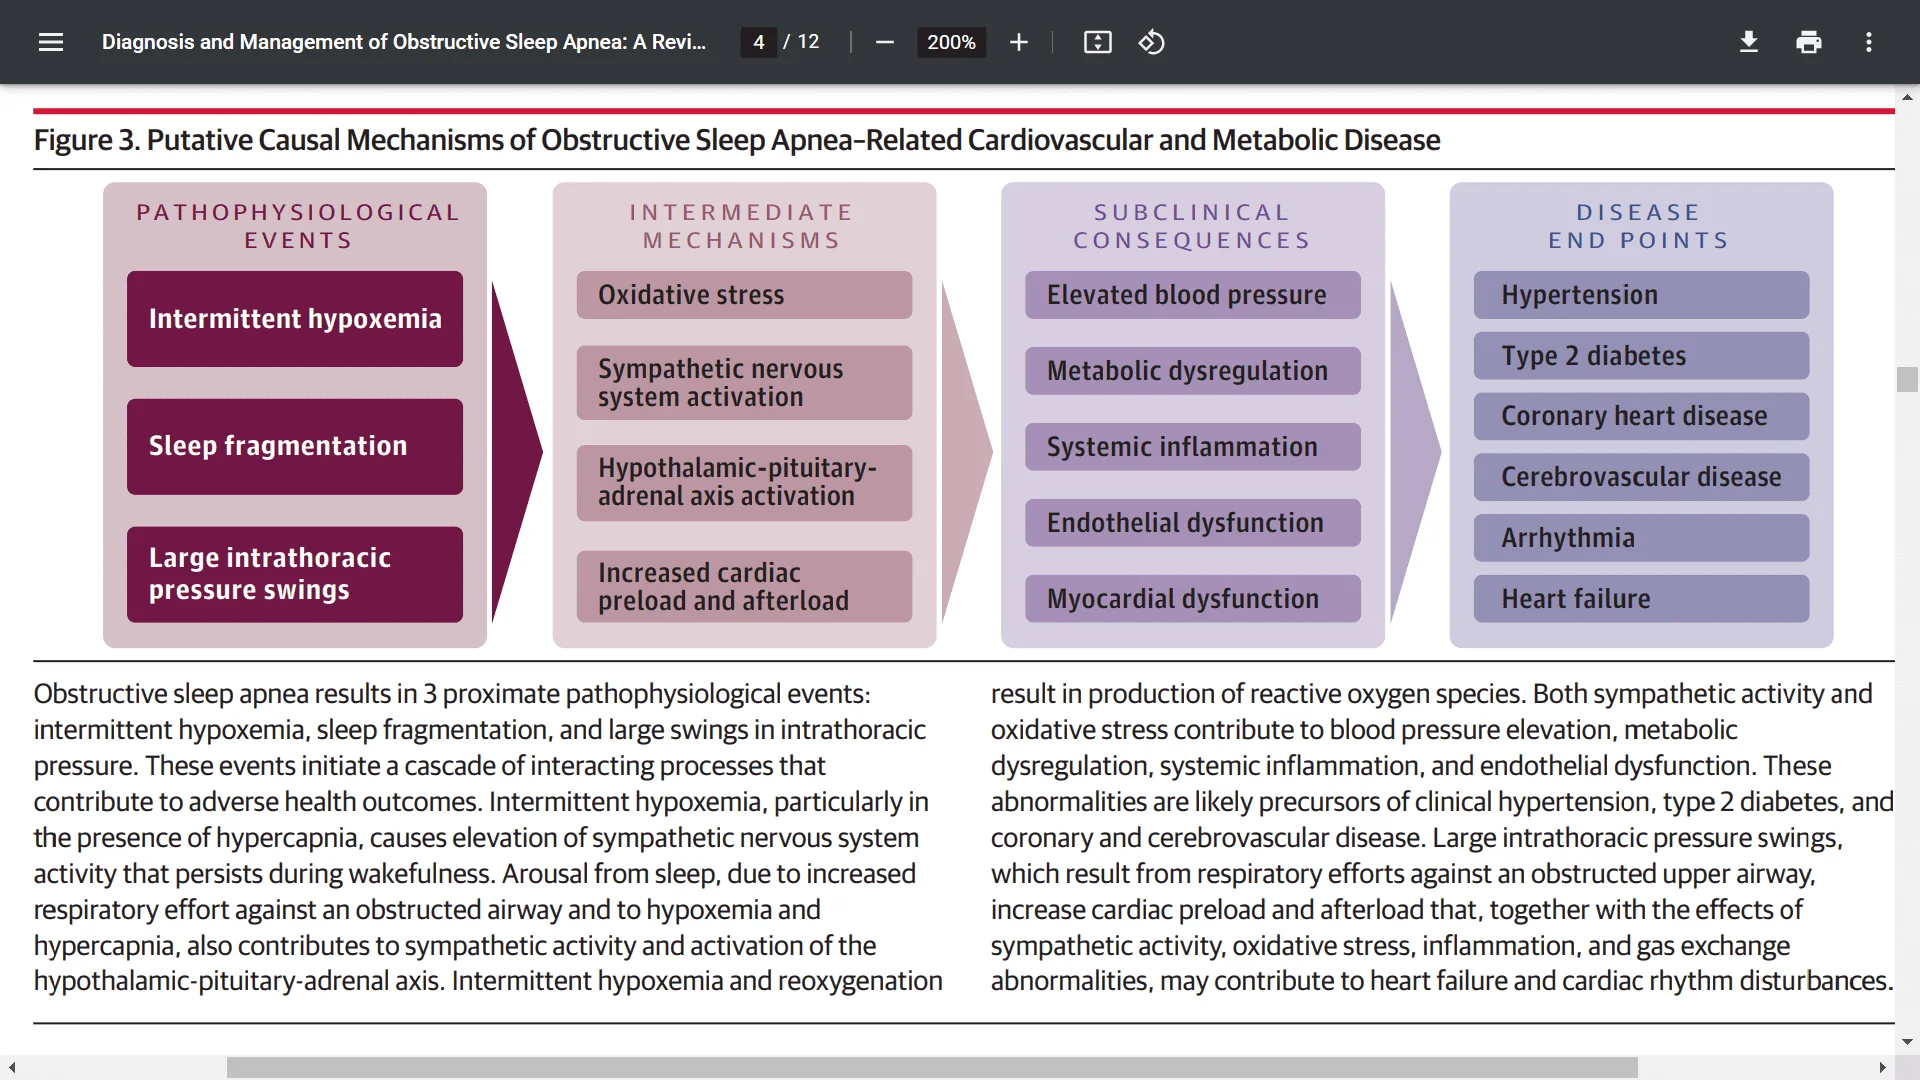Image resolution: width=1920 pixels, height=1080 pixels.
Task: Rotate the document counterclockwise
Action: pos(1151,42)
